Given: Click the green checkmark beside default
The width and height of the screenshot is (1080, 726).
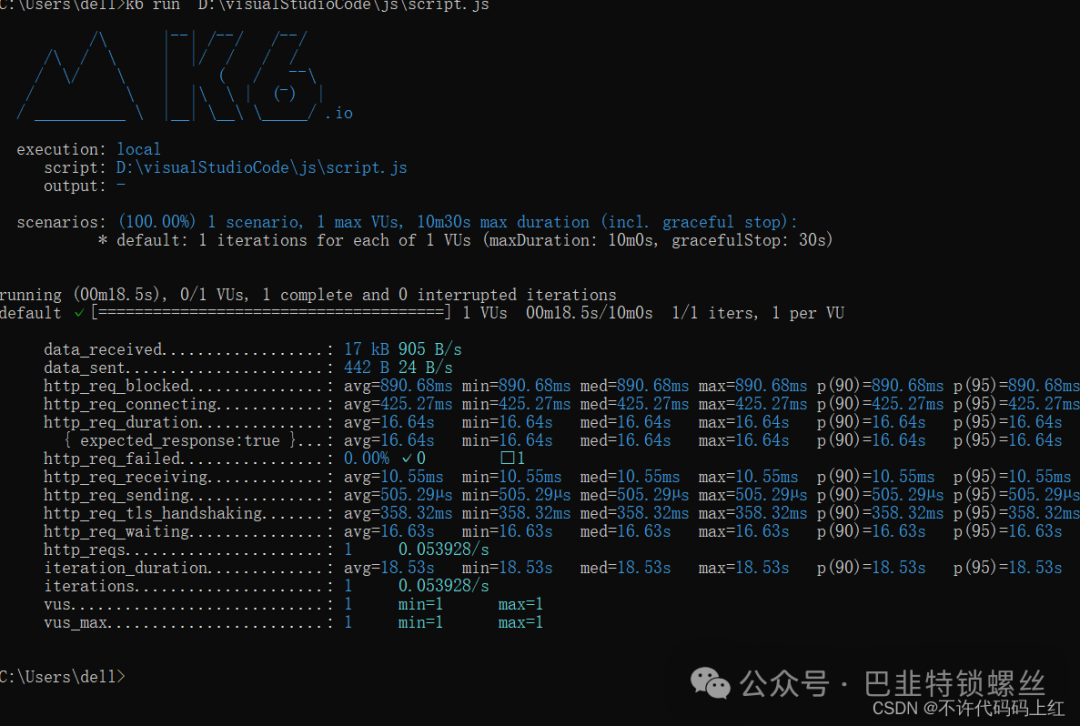Looking at the screenshot, I should tap(79, 313).
